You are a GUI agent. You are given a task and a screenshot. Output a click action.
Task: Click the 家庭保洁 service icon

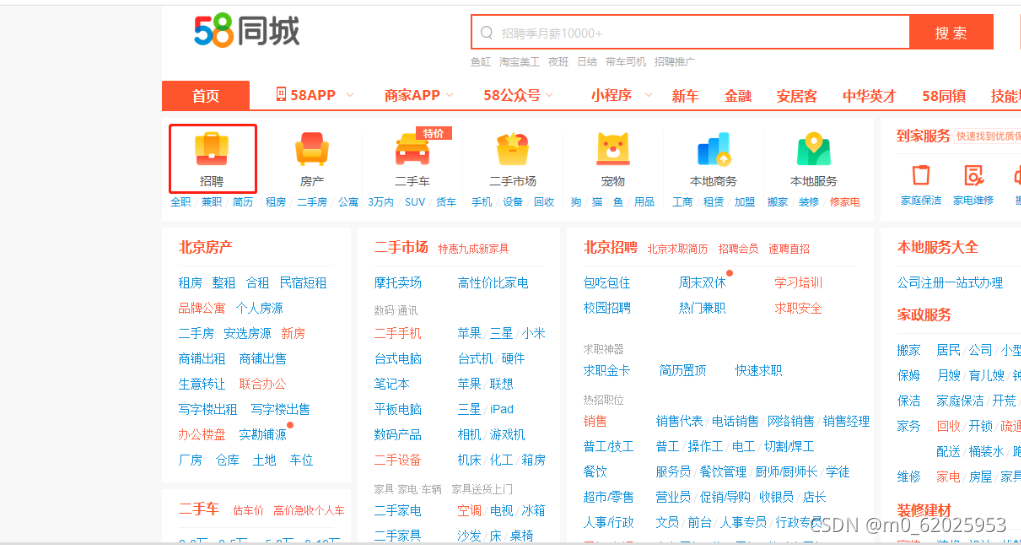pos(921,176)
